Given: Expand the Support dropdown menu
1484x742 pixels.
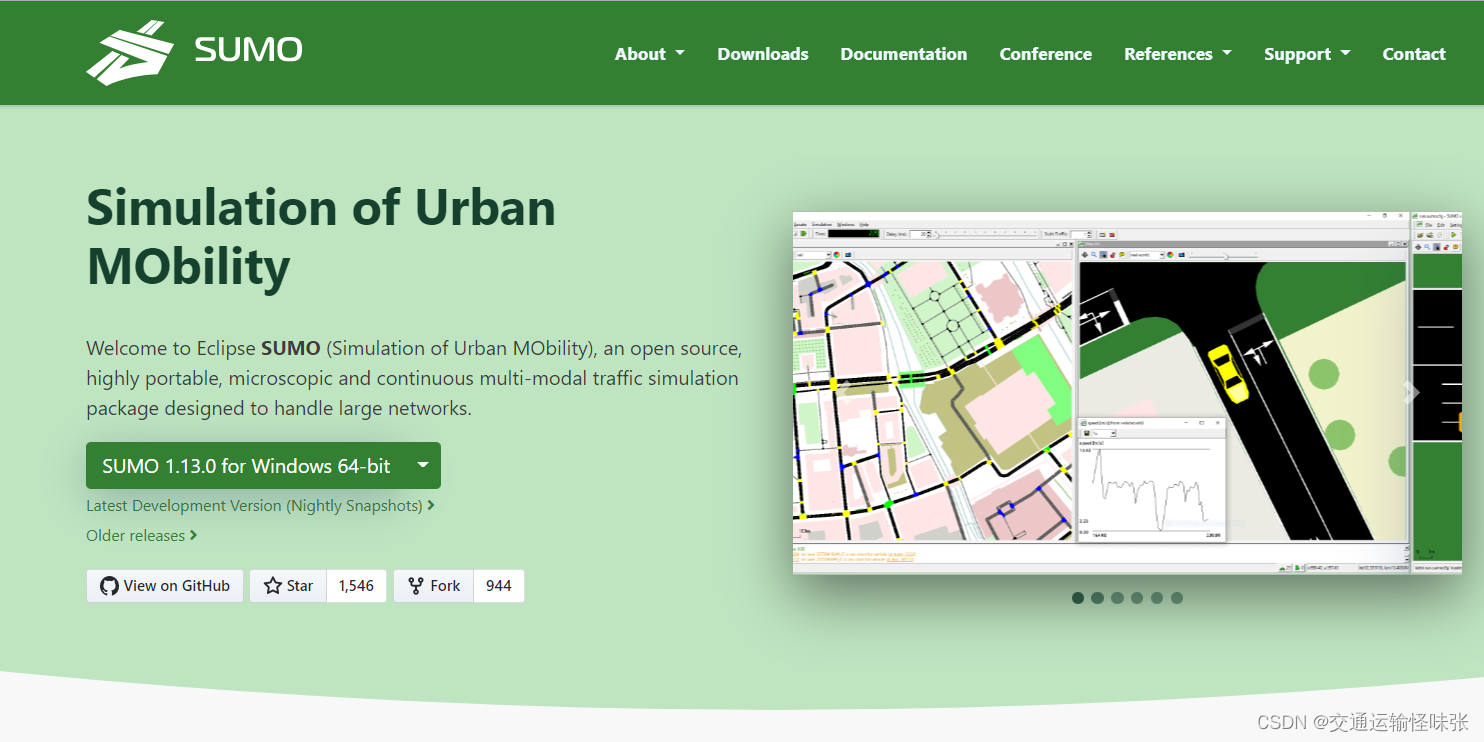Looking at the screenshot, I should click(1307, 54).
